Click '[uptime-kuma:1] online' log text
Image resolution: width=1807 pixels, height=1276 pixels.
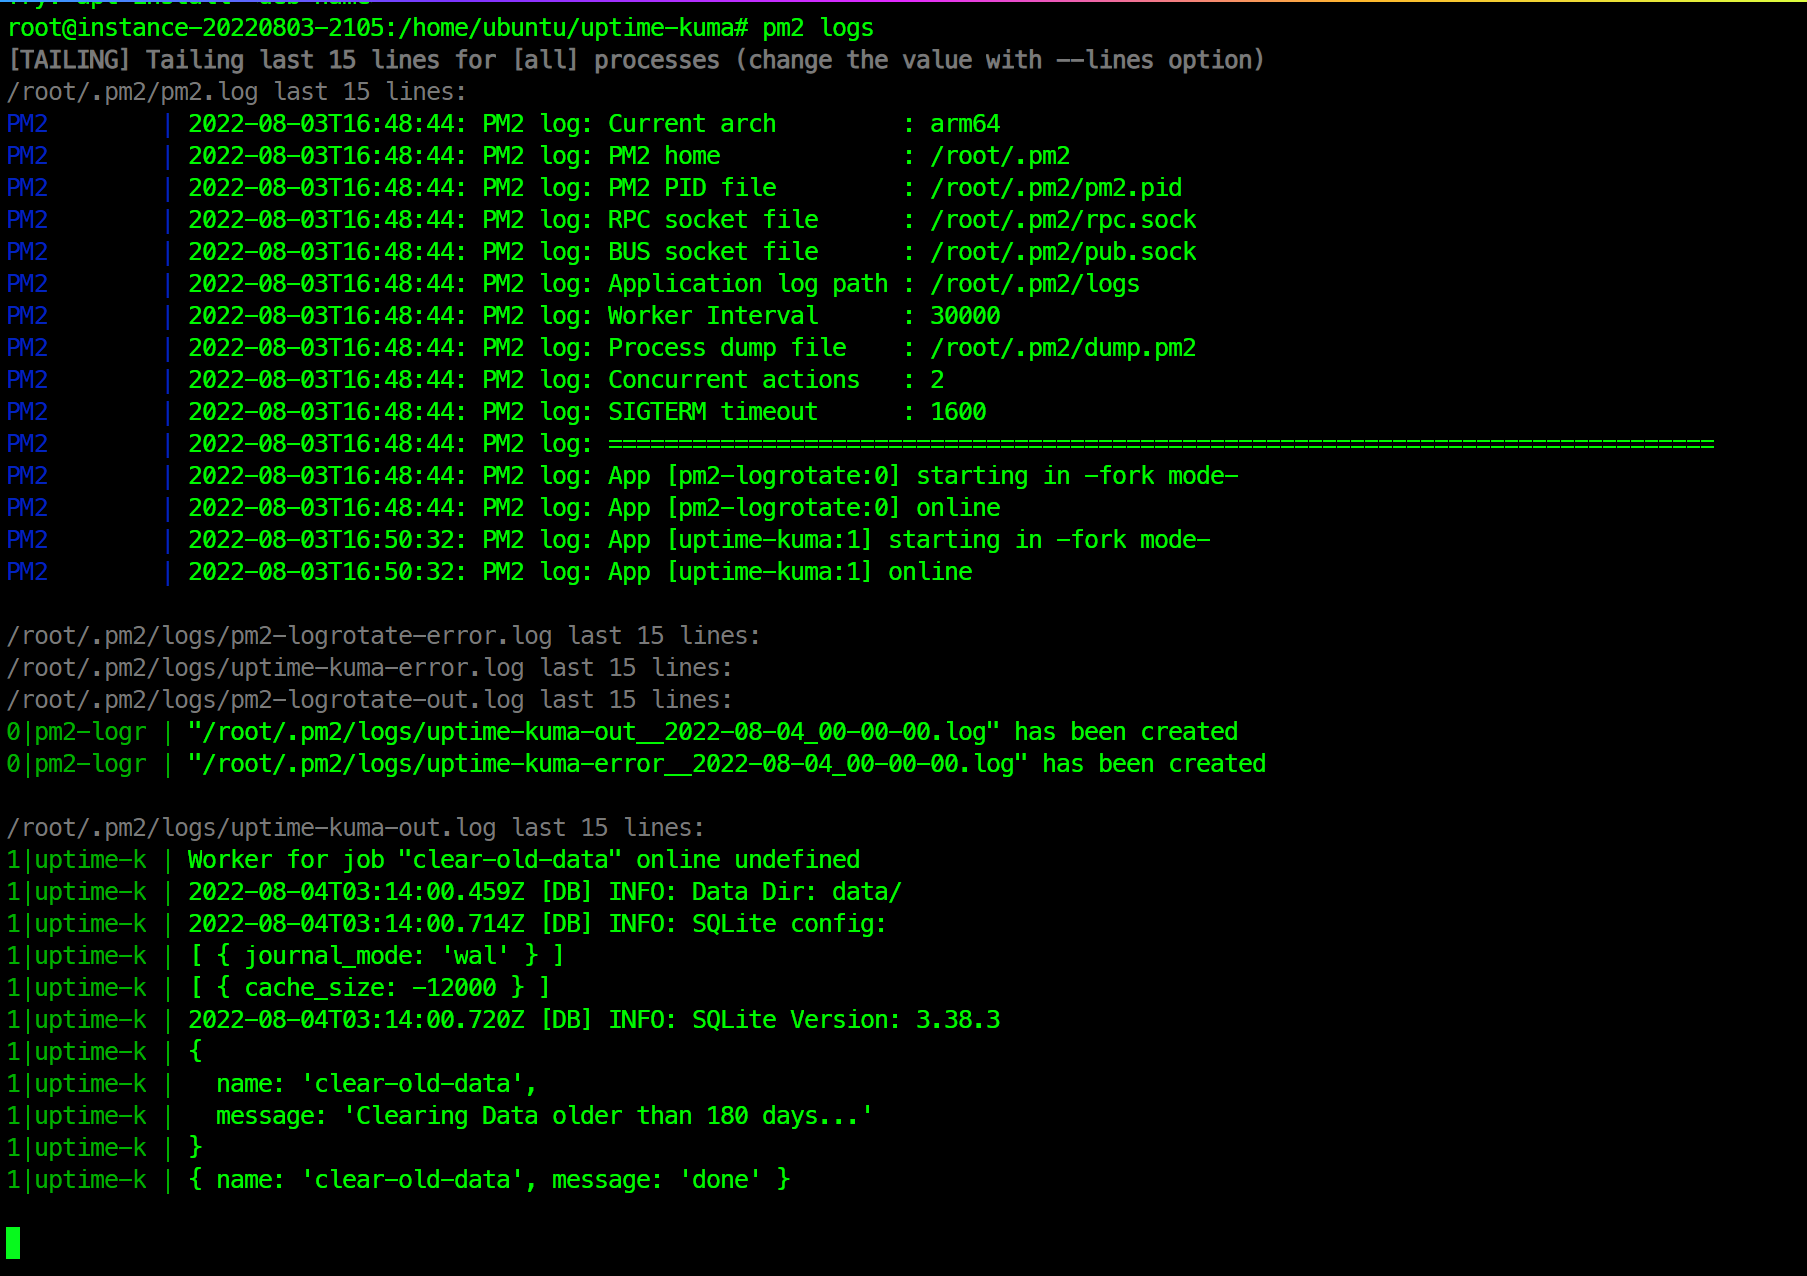pyautogui.click(x=819, y=572)
